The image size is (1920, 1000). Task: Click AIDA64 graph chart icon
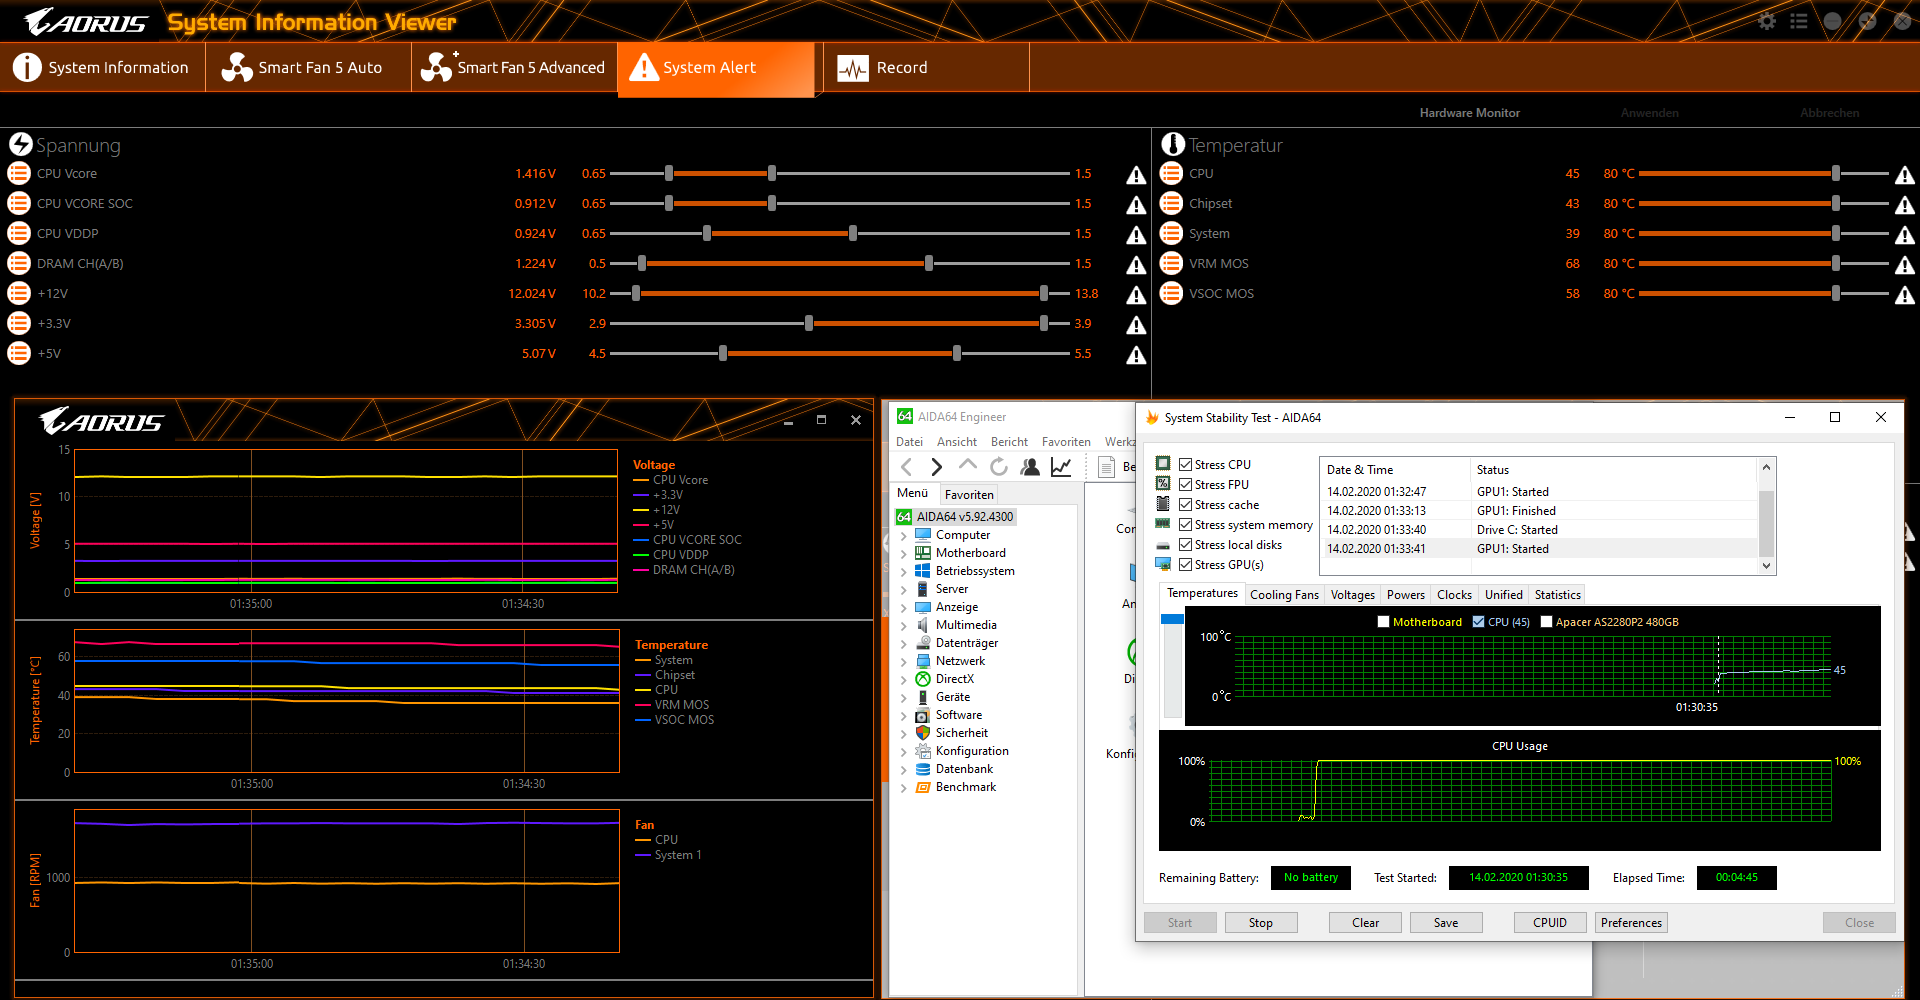1061,467
